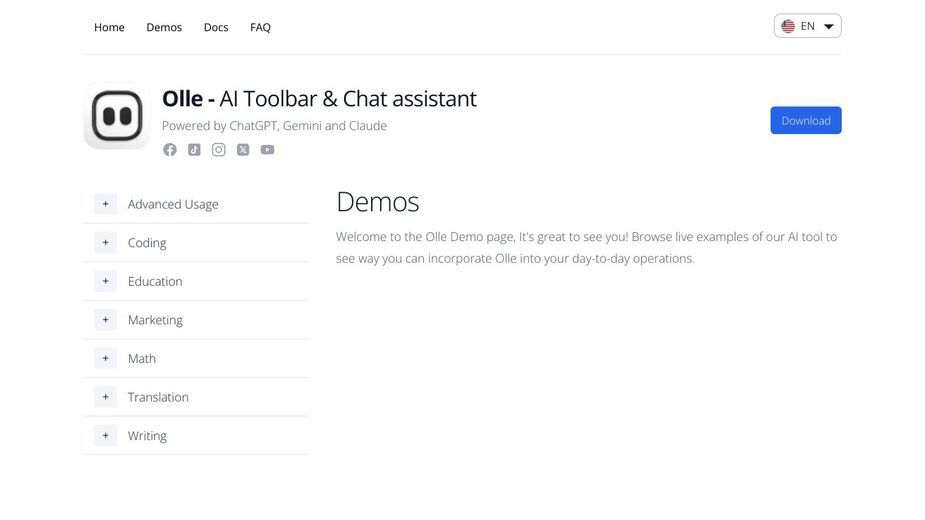
Task: Select the Coding category label
Action: pyautogui.click(x=147, y=243)
